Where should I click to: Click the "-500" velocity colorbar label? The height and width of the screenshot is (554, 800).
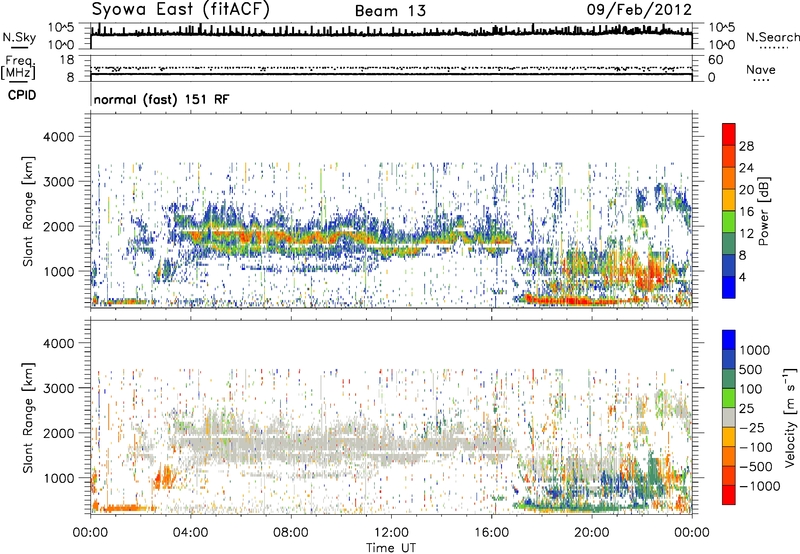(755, 466)
